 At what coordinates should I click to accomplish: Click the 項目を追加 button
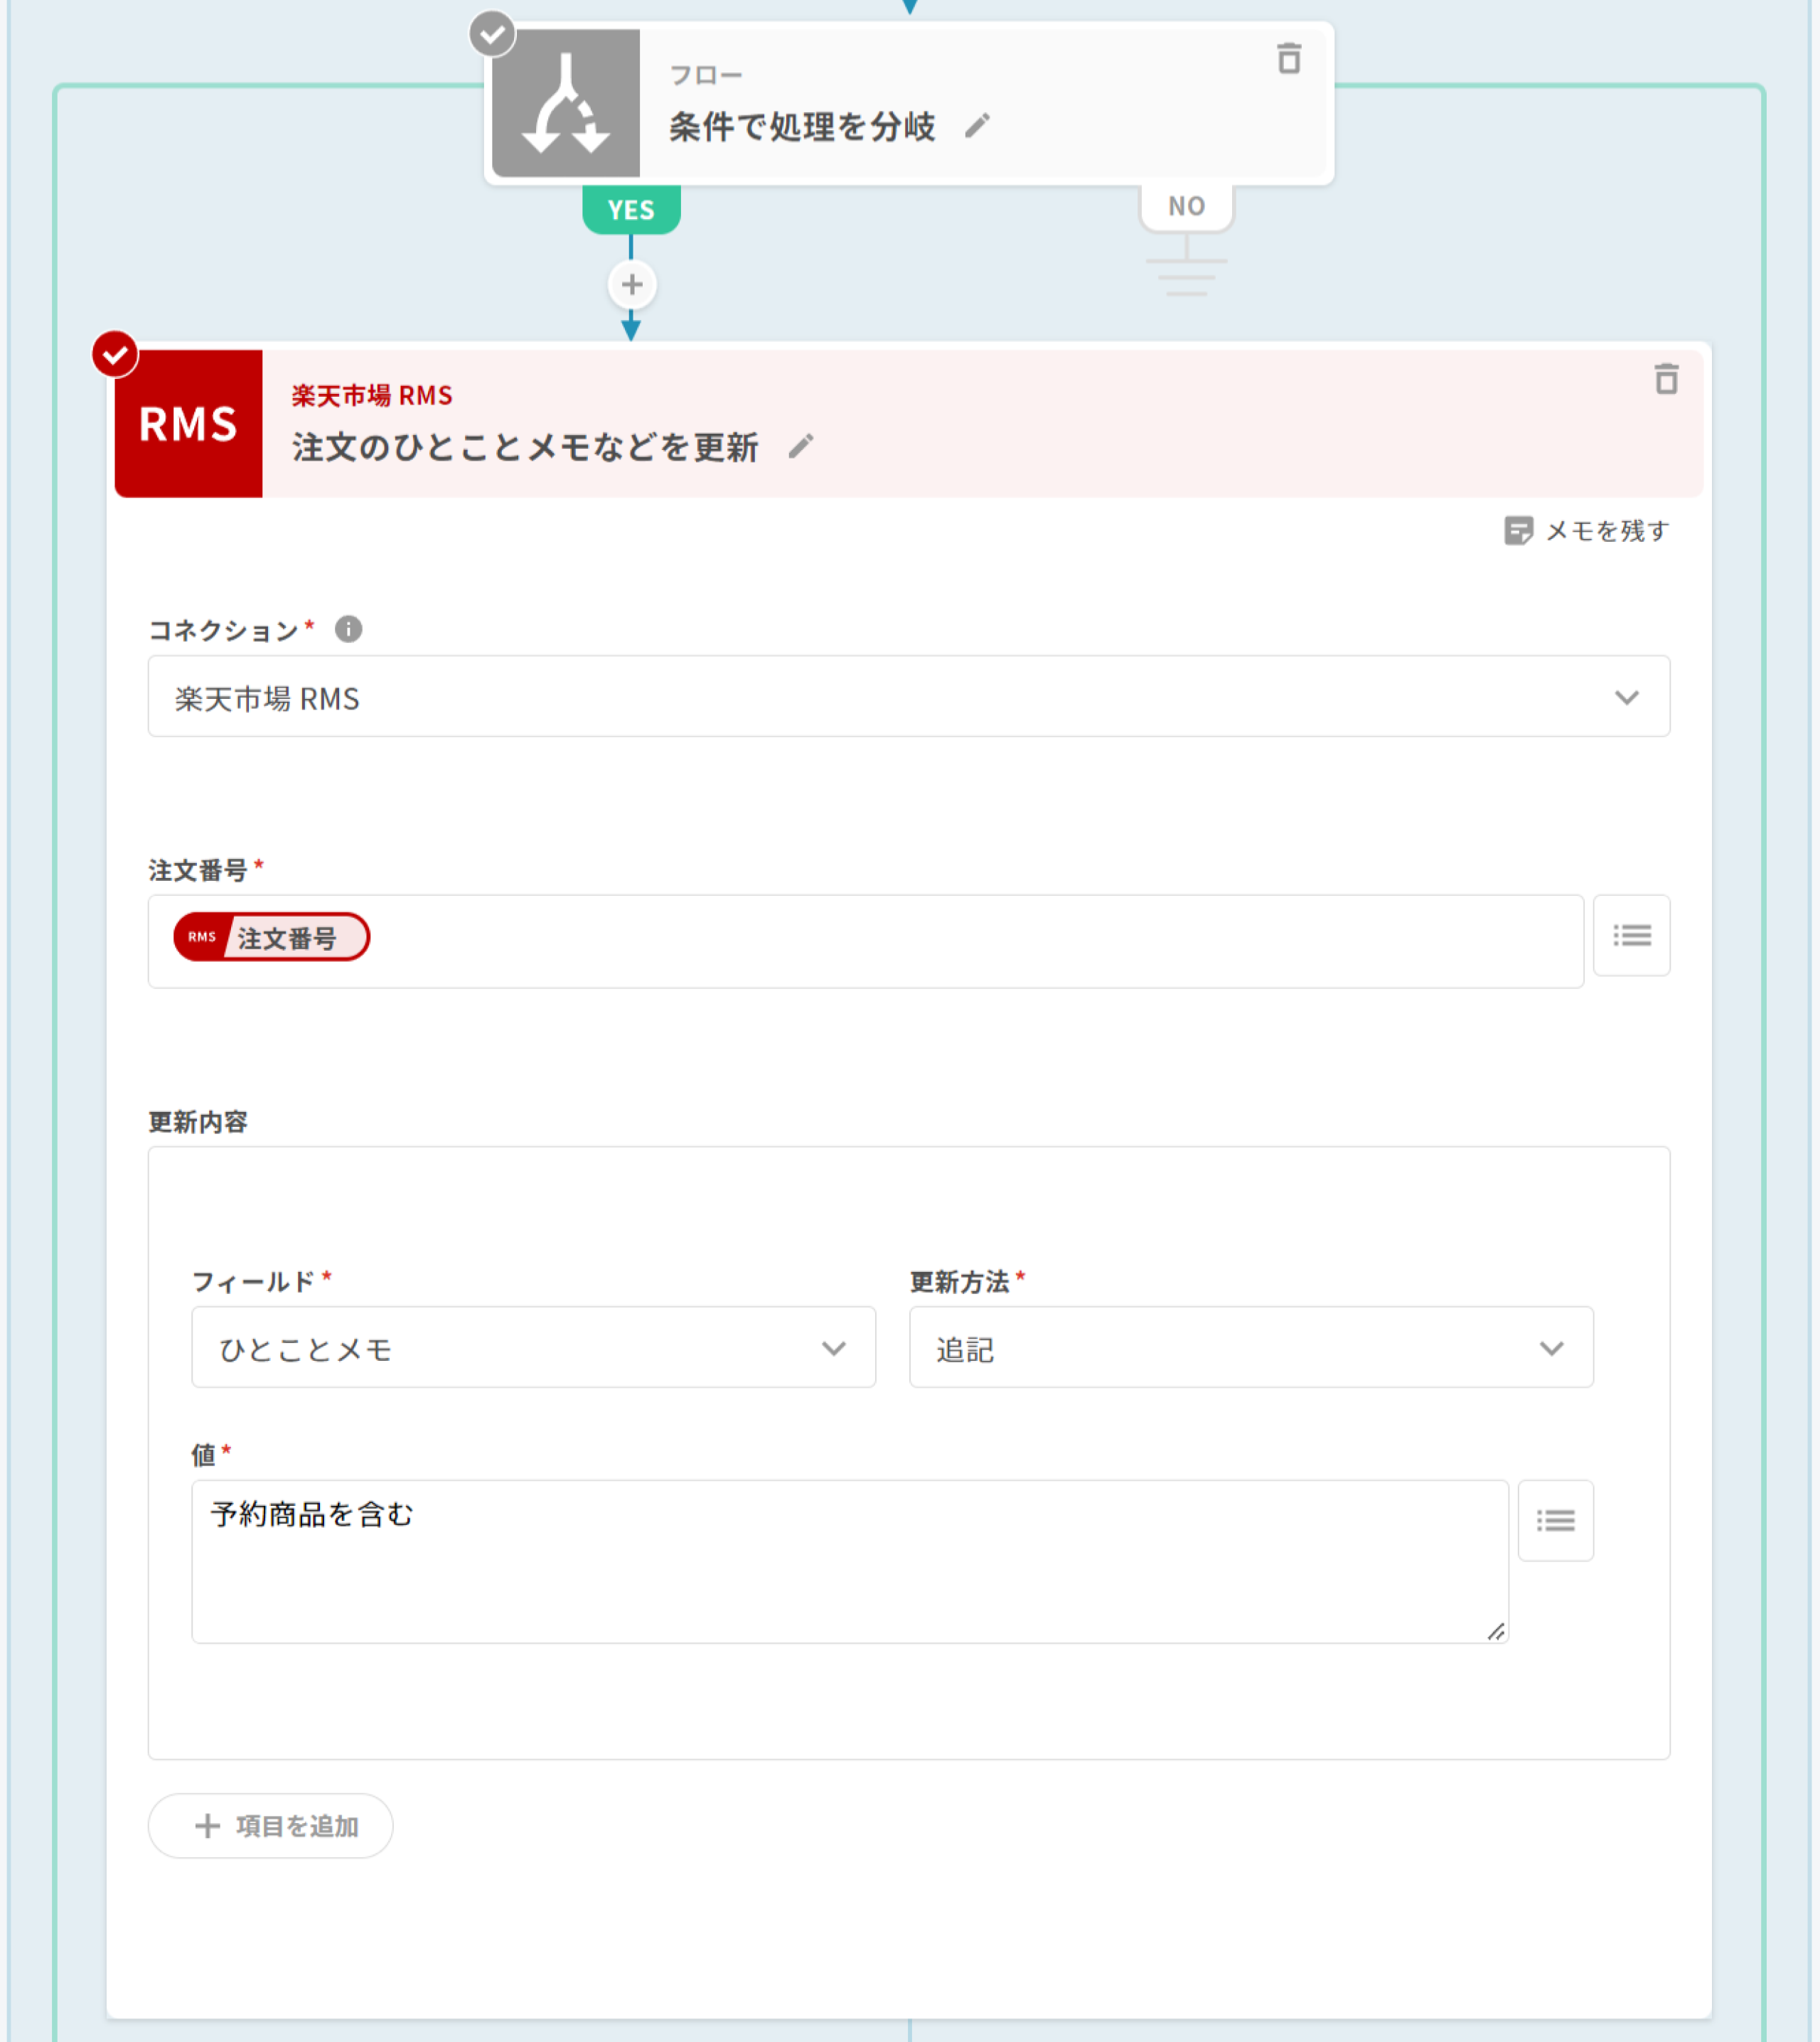271,1825
